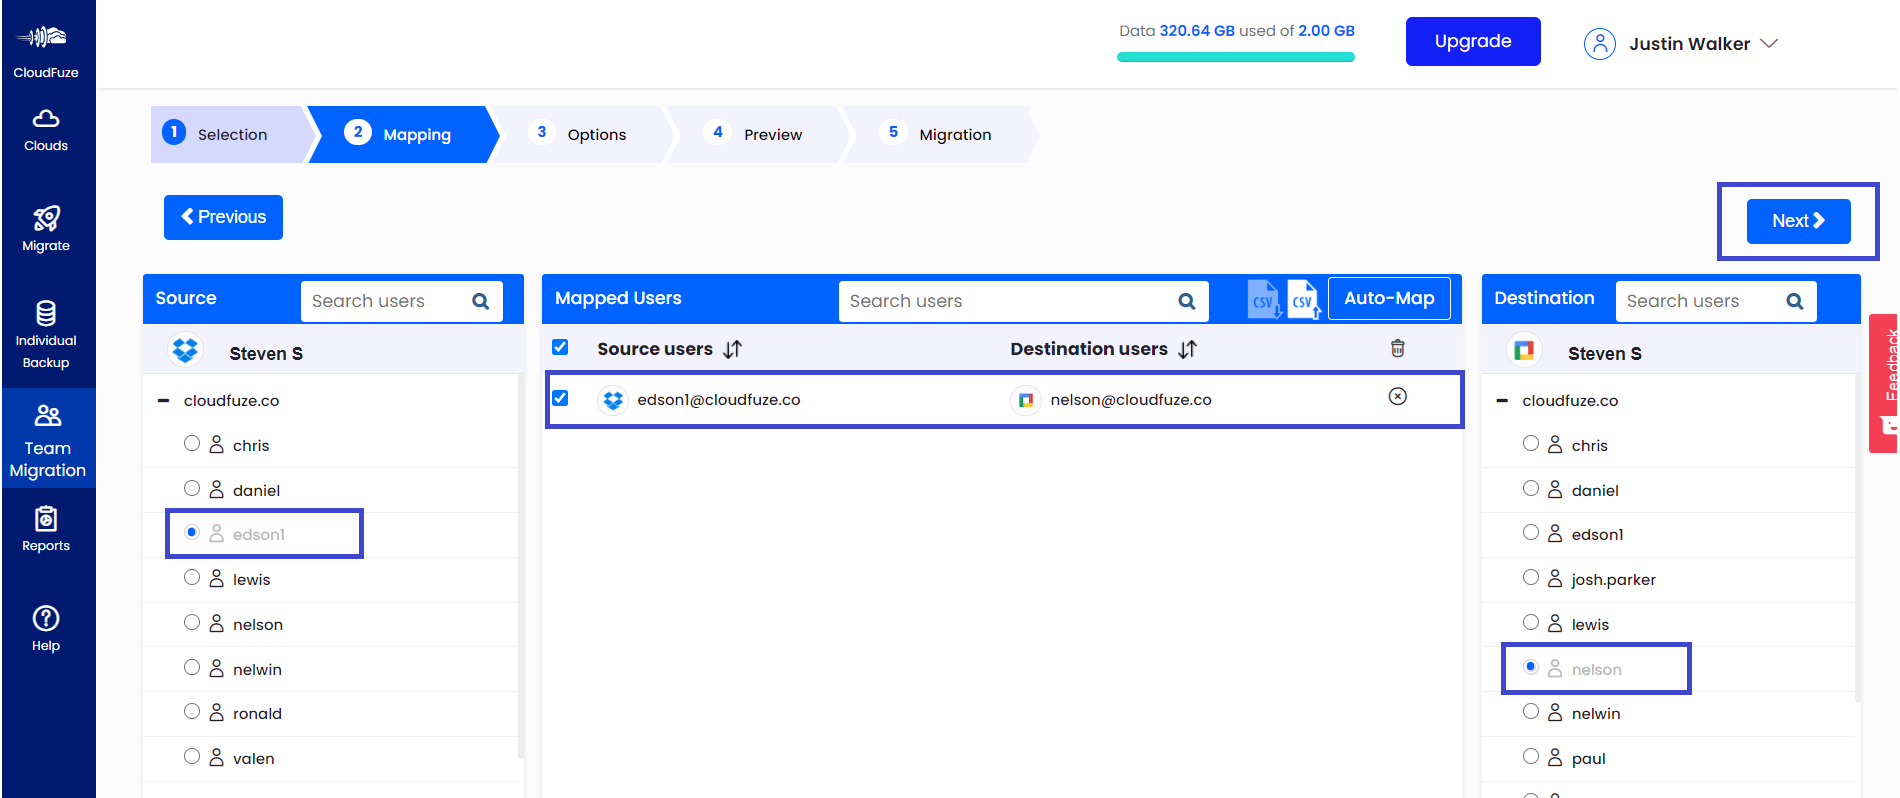The height and width of the screenshot is (798, 1900).
Task: Select destination user nelwin radio button
Action: tap(1531, 711)
